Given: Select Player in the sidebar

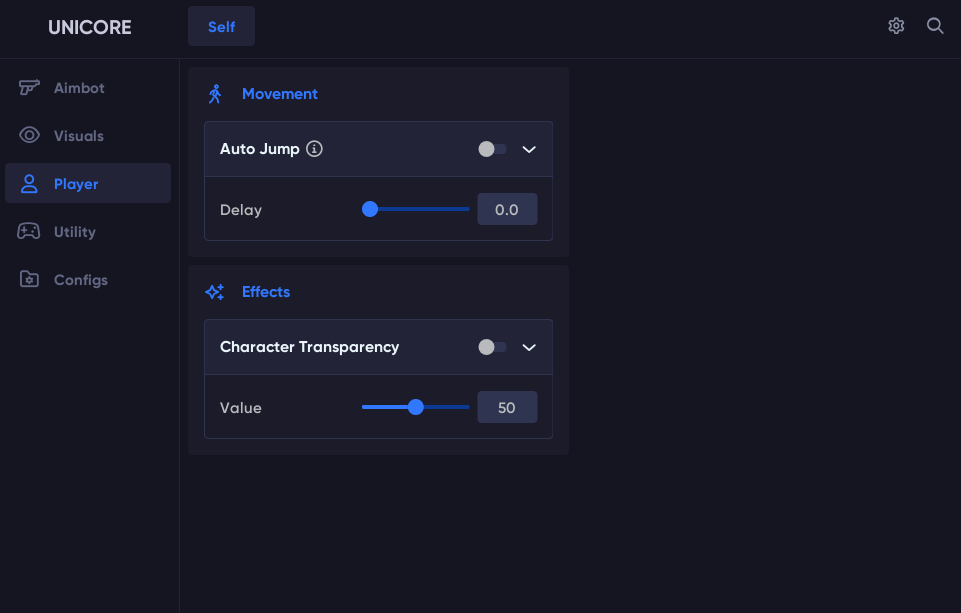Looking at the screenshot, I should tap(88, 183).
